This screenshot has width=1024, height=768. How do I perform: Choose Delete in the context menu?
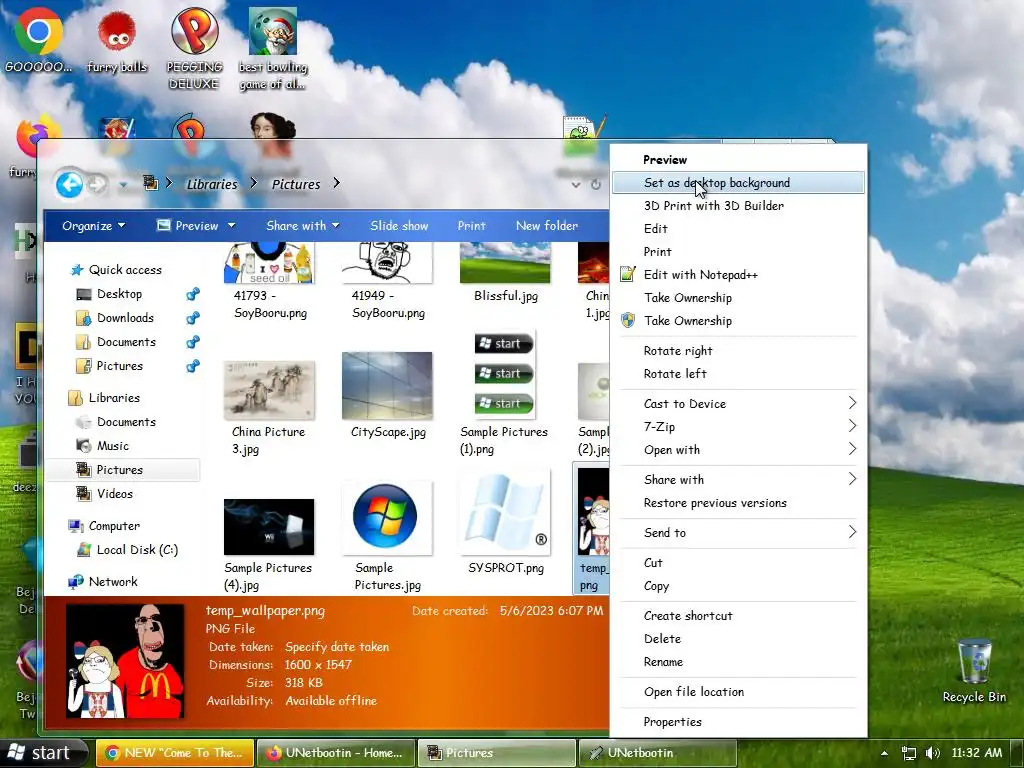[738, 639]
